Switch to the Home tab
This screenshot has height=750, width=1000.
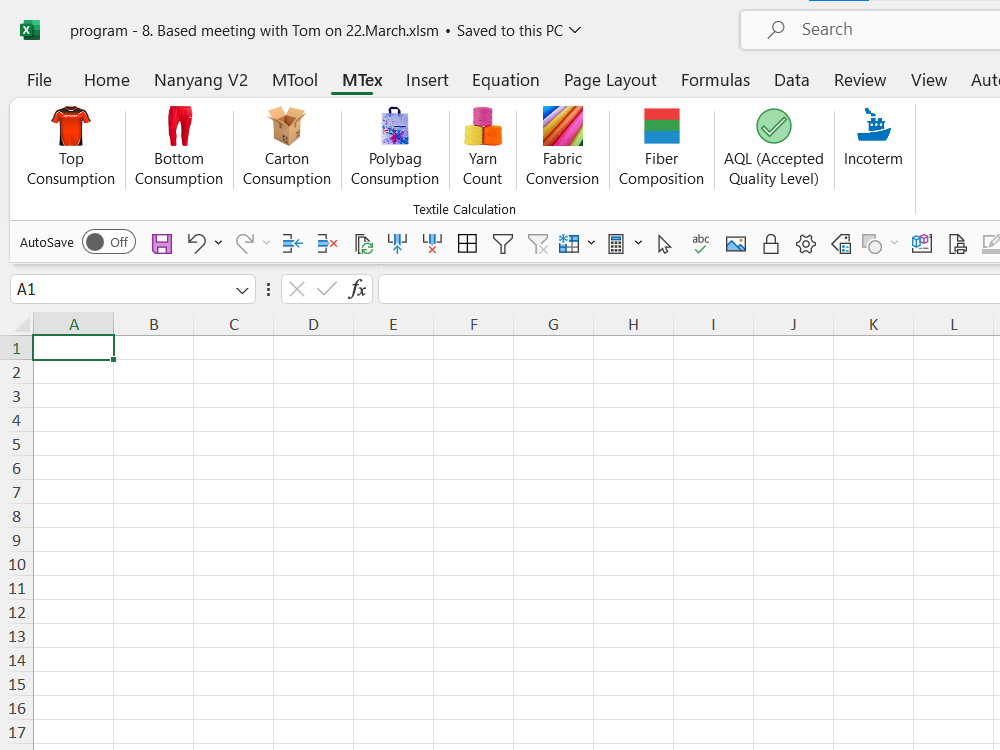pos(107,80)
